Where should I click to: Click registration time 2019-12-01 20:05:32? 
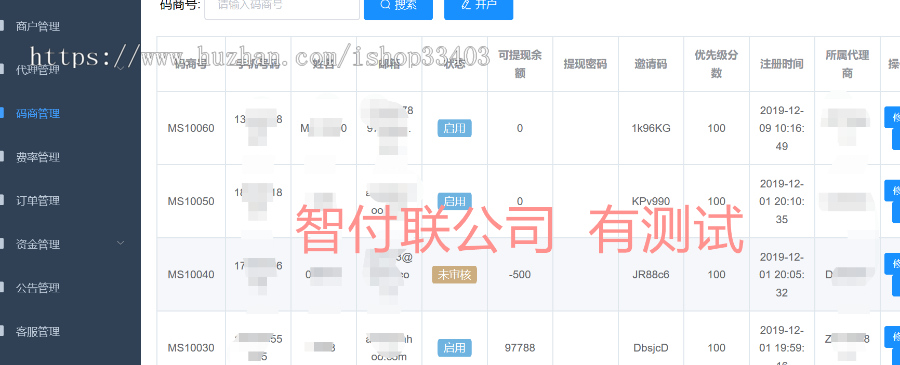pyautogui.click(x=782, y=274)
